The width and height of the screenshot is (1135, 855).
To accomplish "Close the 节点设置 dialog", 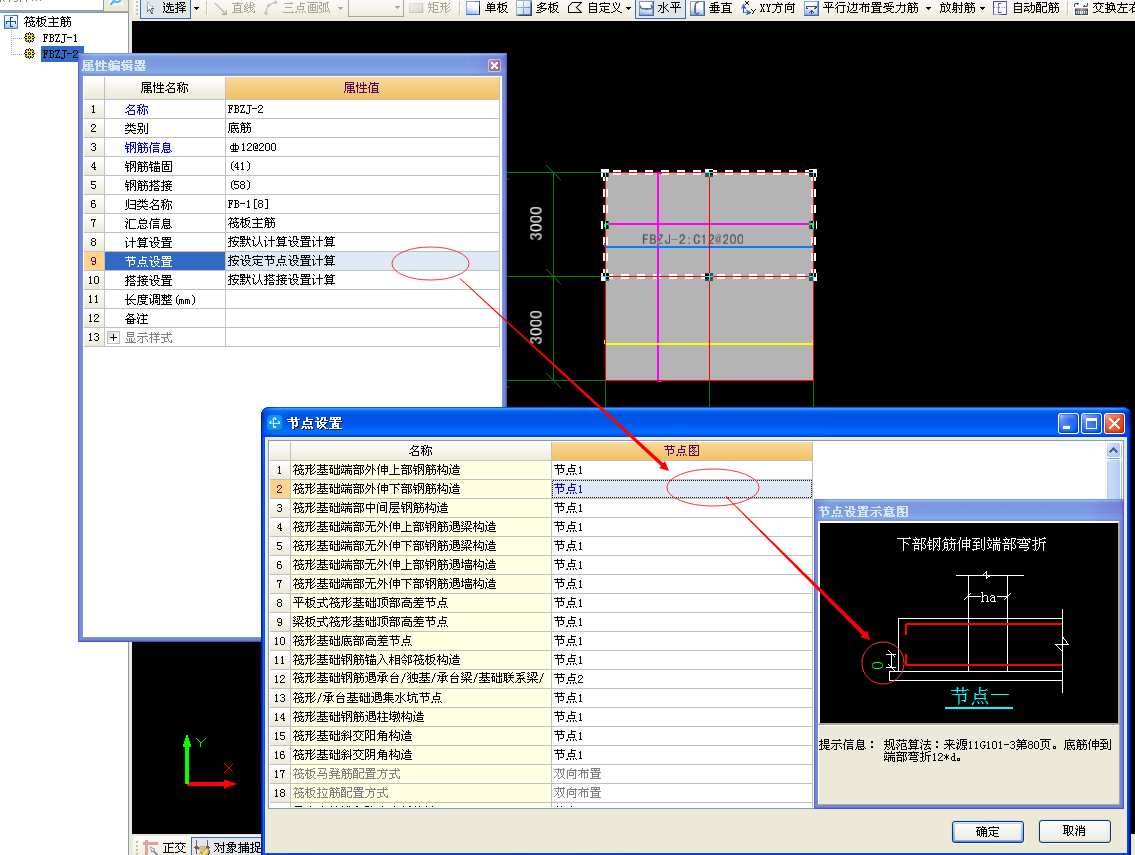I will (x=1114, y=424).
